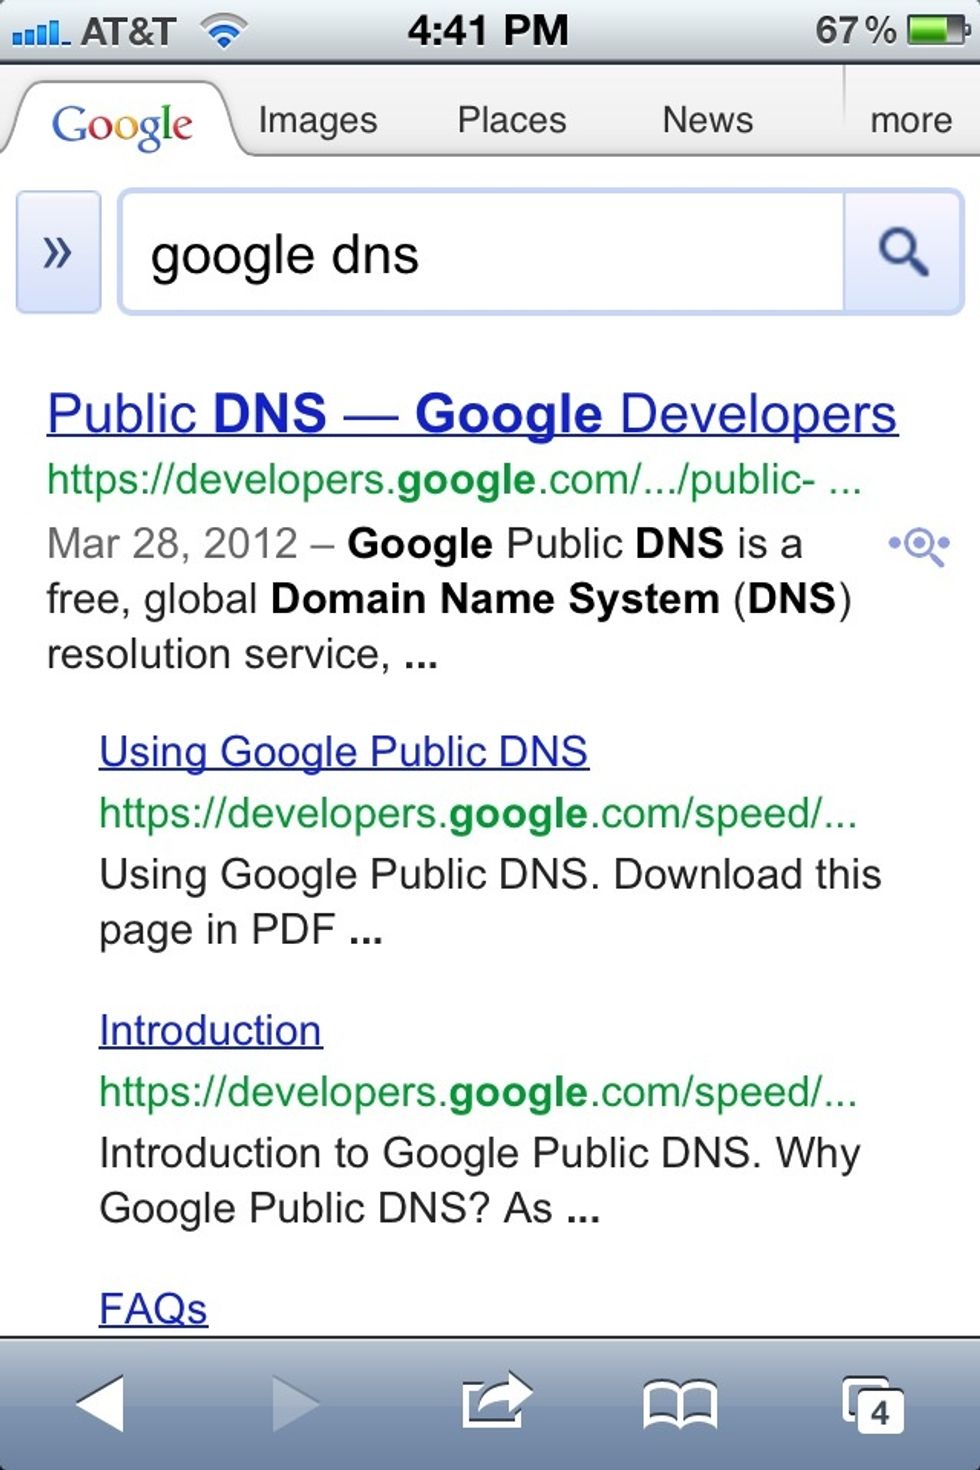980x1470 pixels.
Task: Tap the search field containing 'google dns'
Action: click(x=480, y=252)
